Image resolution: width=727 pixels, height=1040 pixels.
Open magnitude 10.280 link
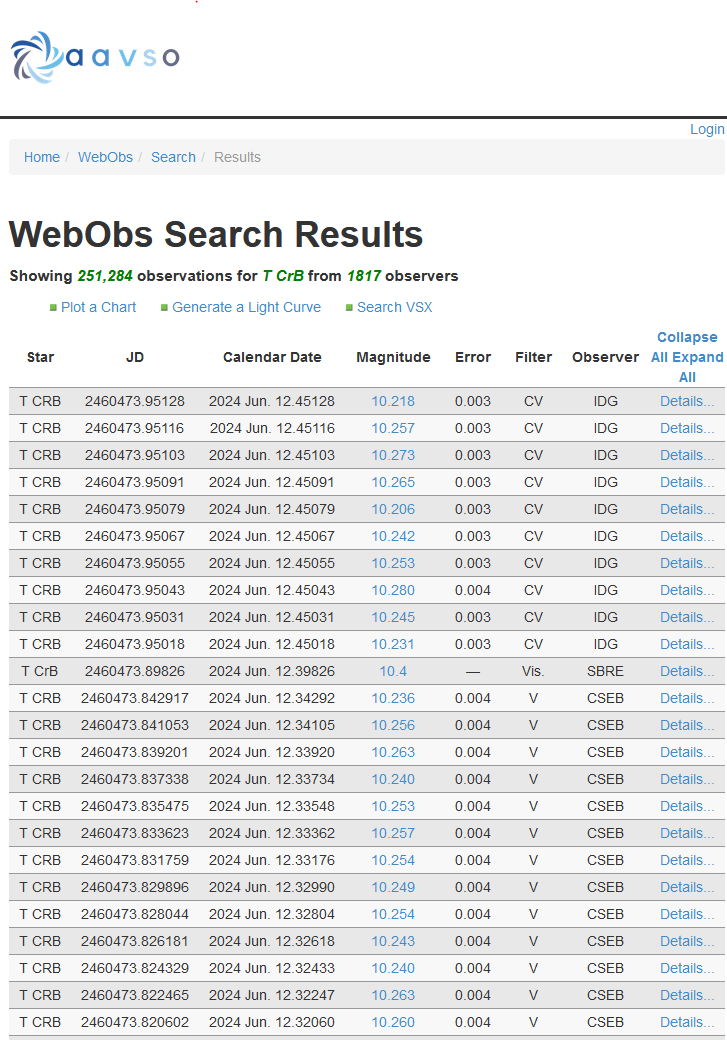click(393, 590)
